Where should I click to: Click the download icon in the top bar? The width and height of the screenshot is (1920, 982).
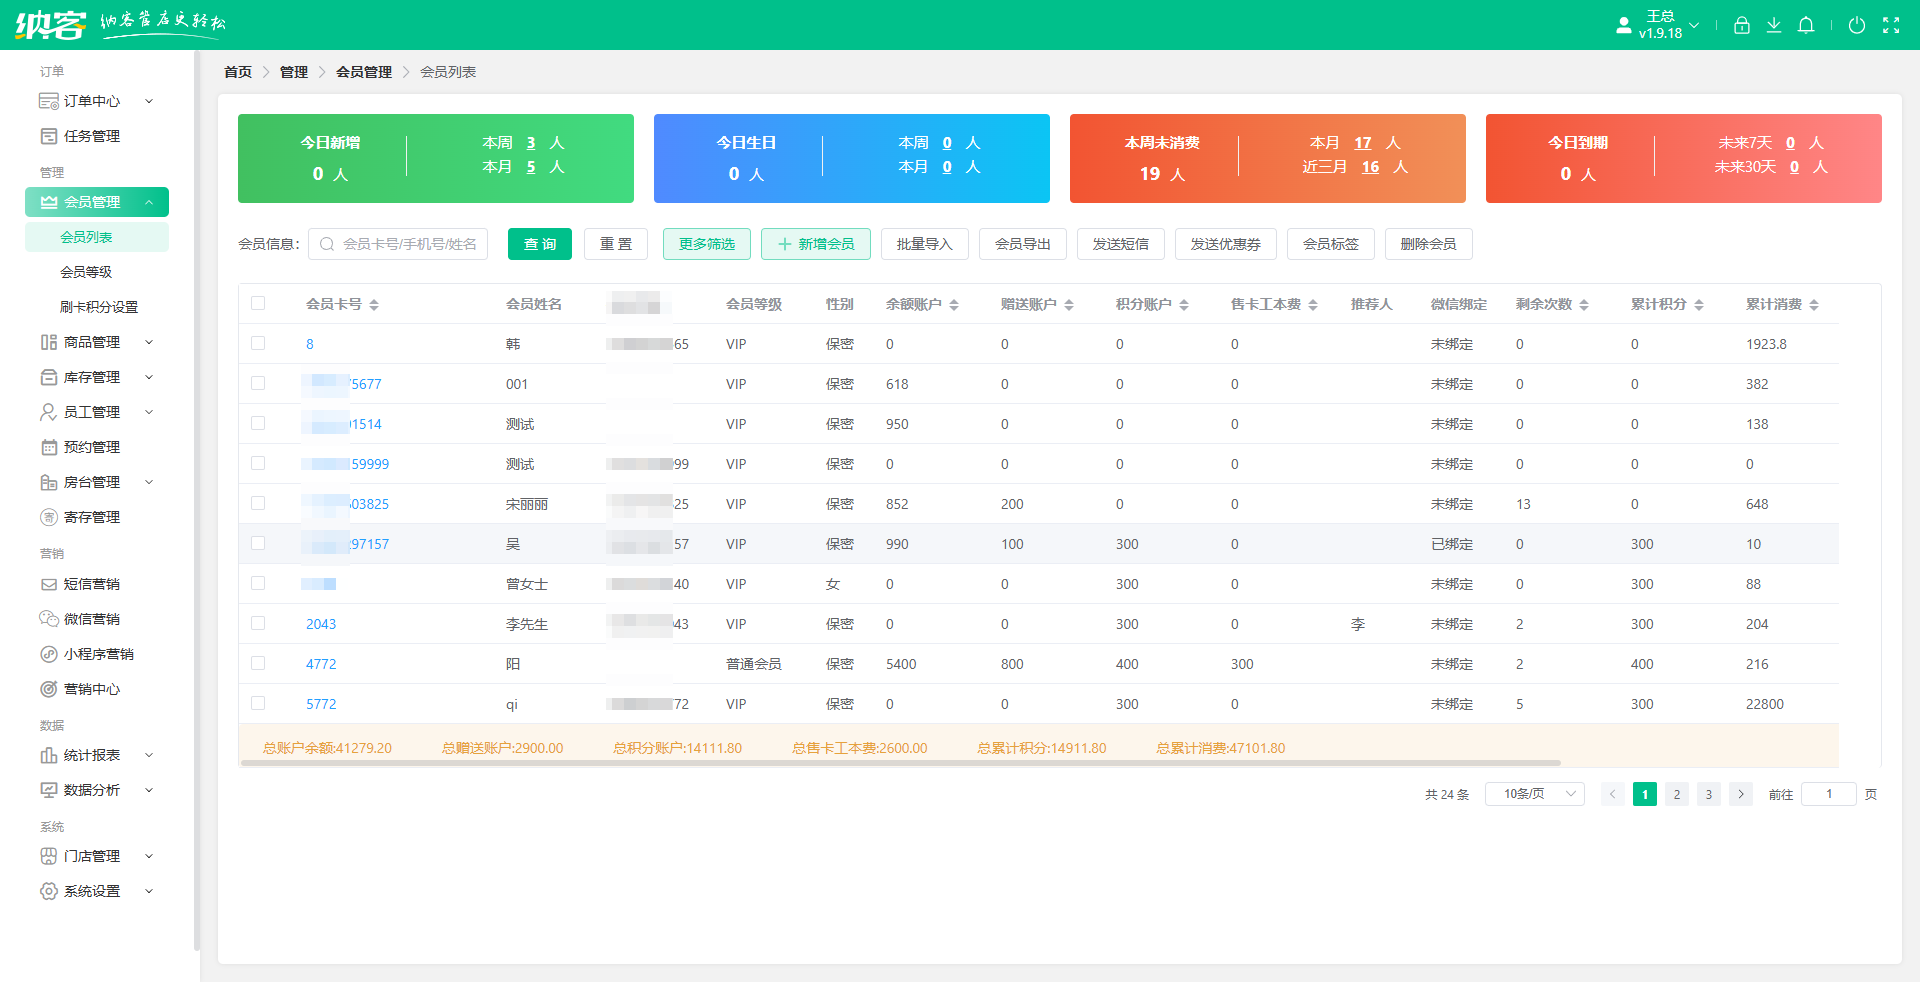click(x=1774, y=25)
